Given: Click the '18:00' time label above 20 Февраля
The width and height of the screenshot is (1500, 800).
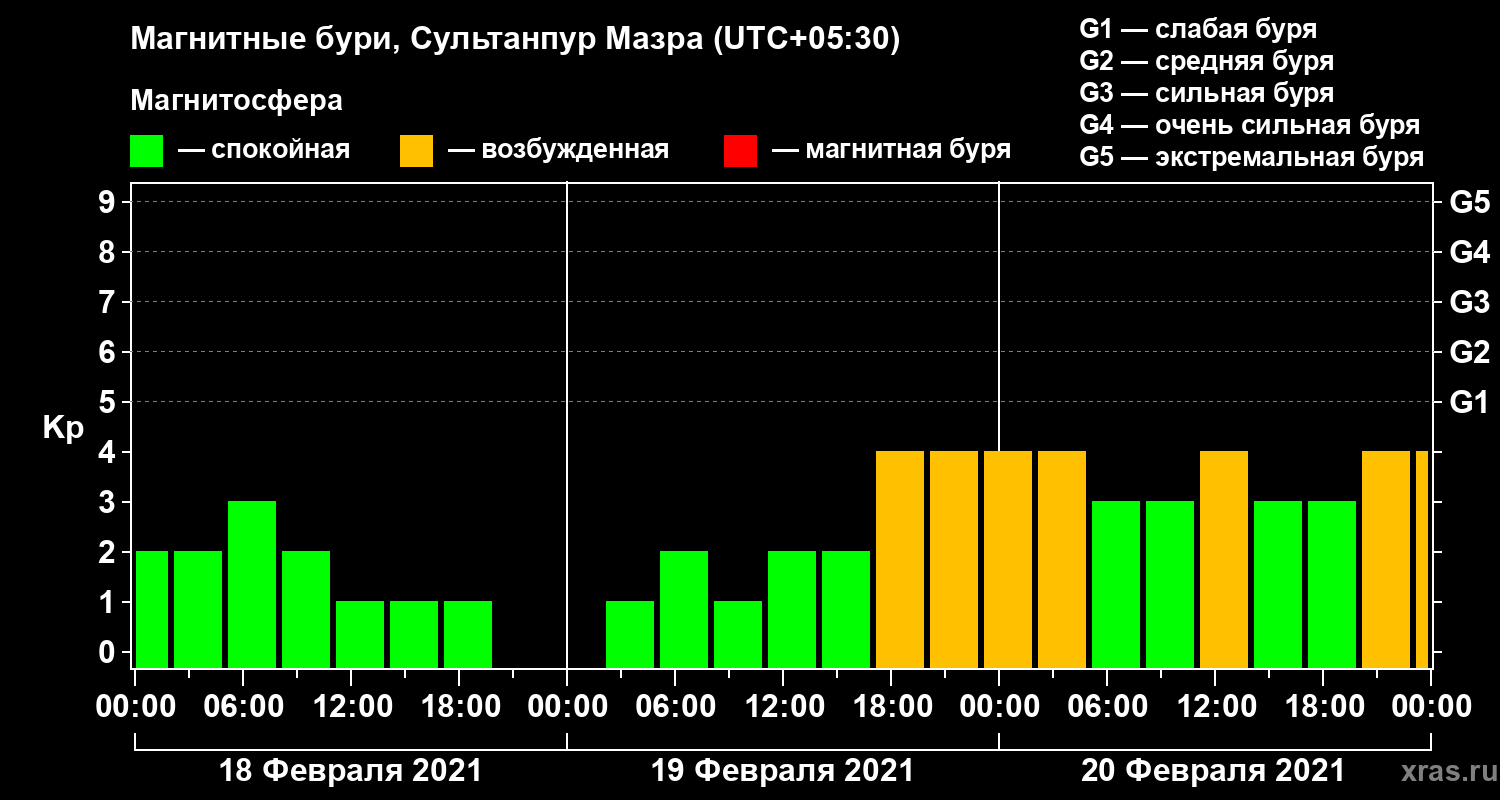Looking at the screenshot, I should click(x=1323, y=707).
